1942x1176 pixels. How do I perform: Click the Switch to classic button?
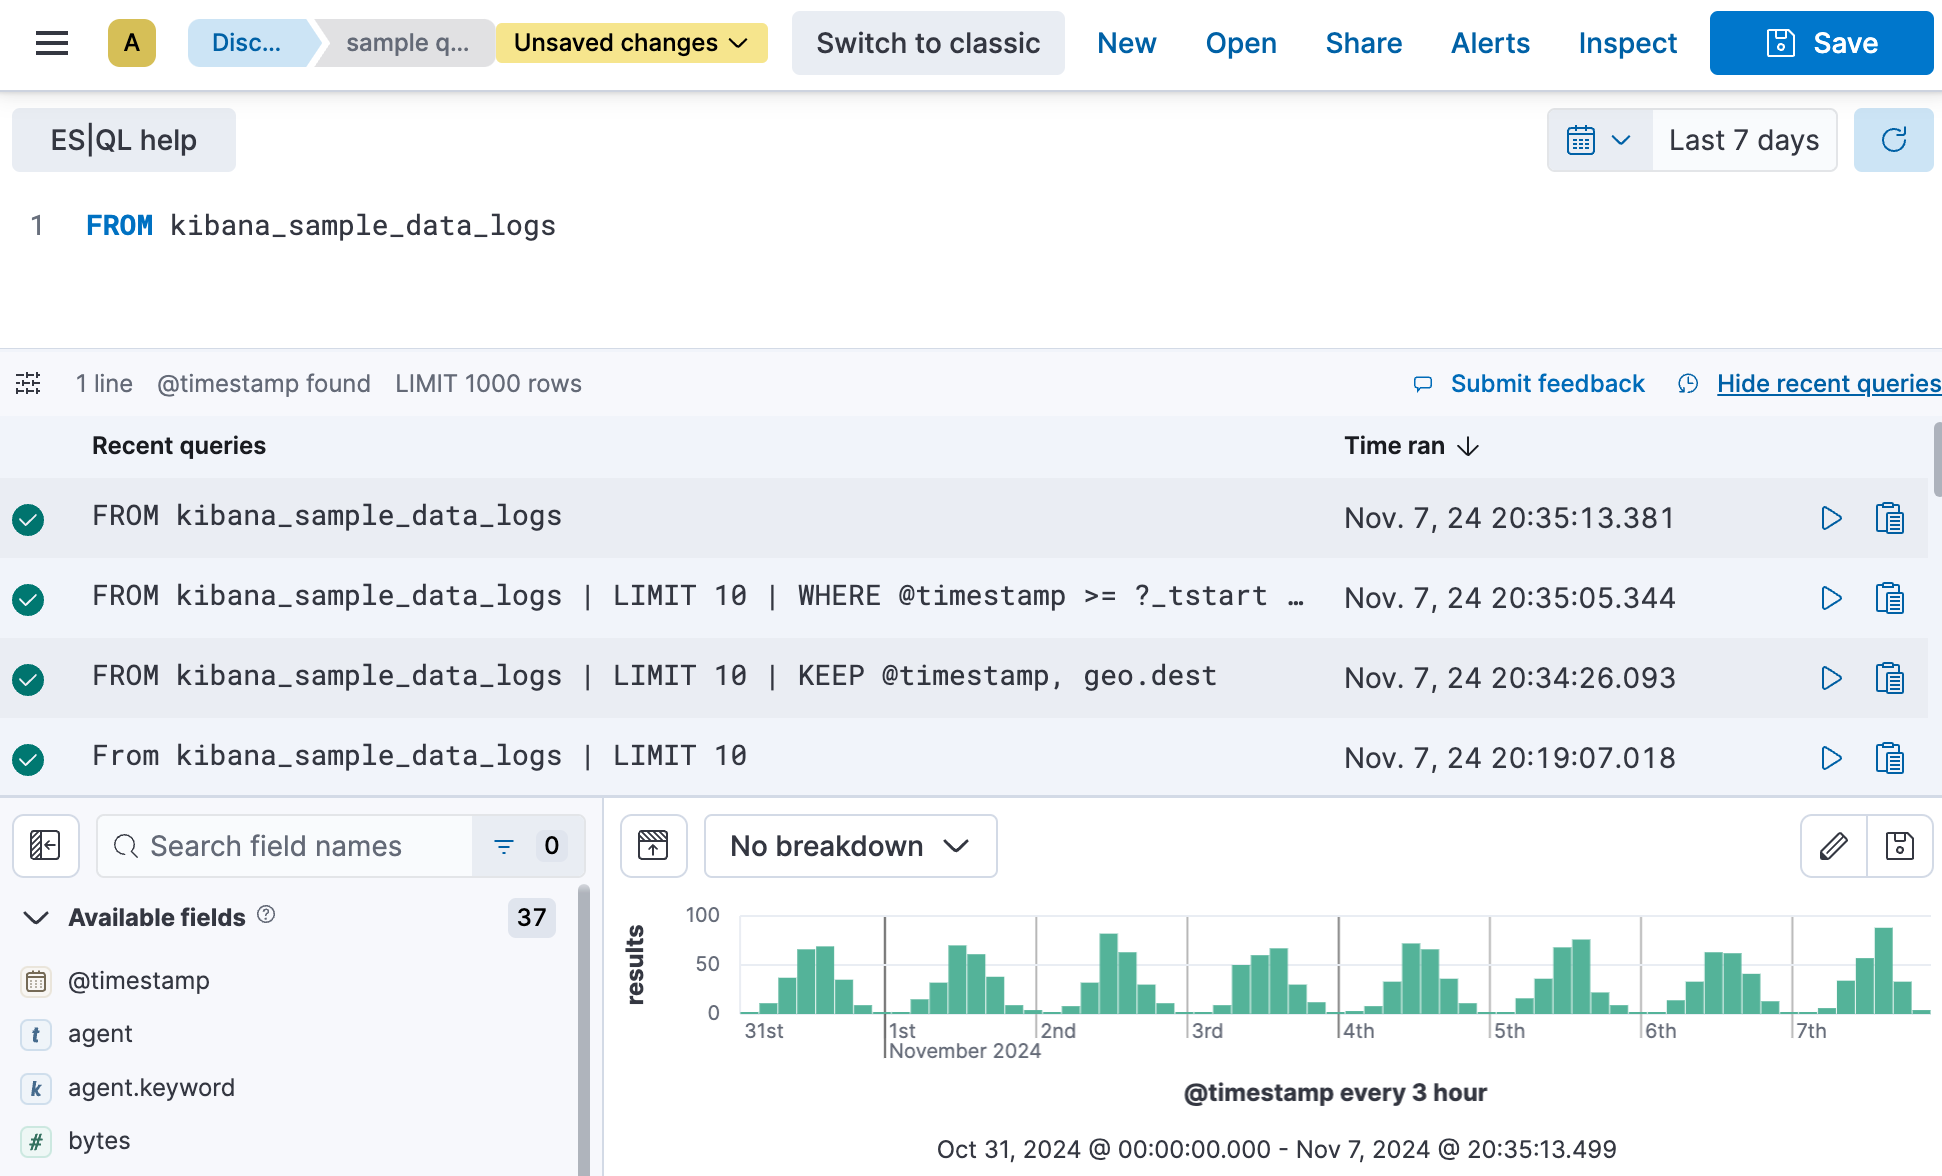click(x=928, y=43)
